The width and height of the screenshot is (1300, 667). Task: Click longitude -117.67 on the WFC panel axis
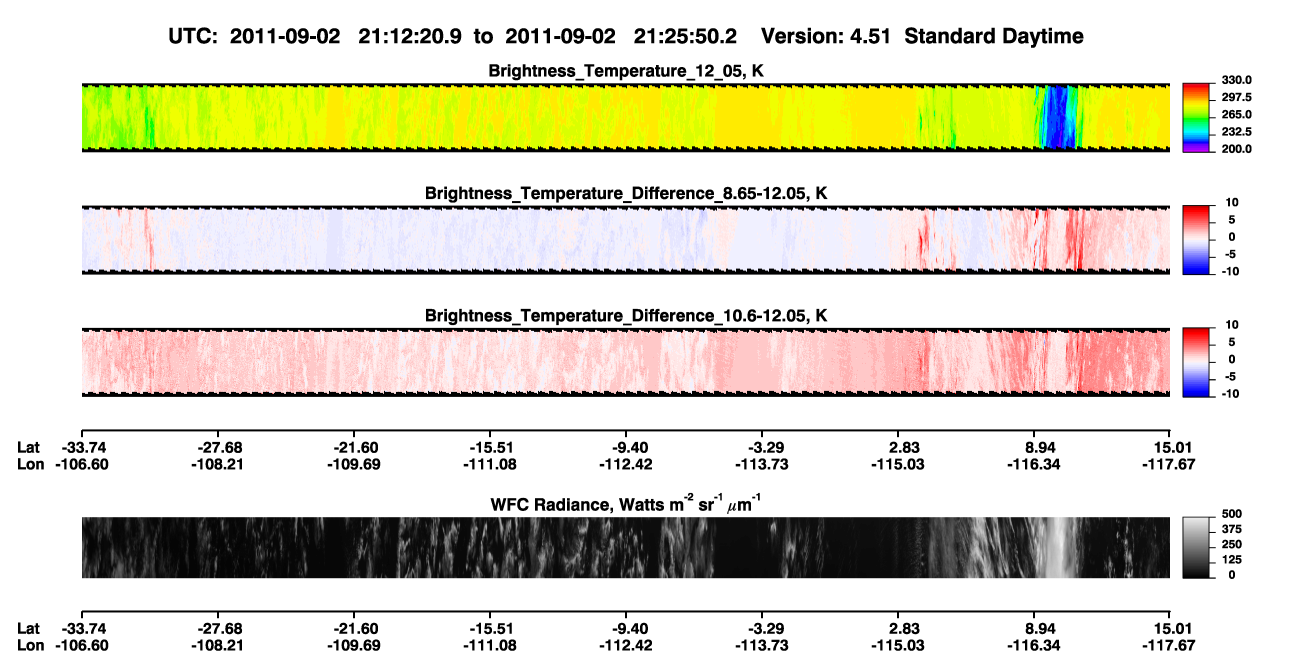[x=1169, y=645]
